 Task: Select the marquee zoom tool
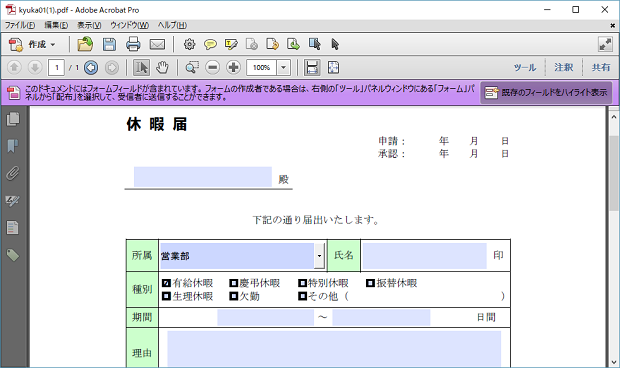point(192,68)
